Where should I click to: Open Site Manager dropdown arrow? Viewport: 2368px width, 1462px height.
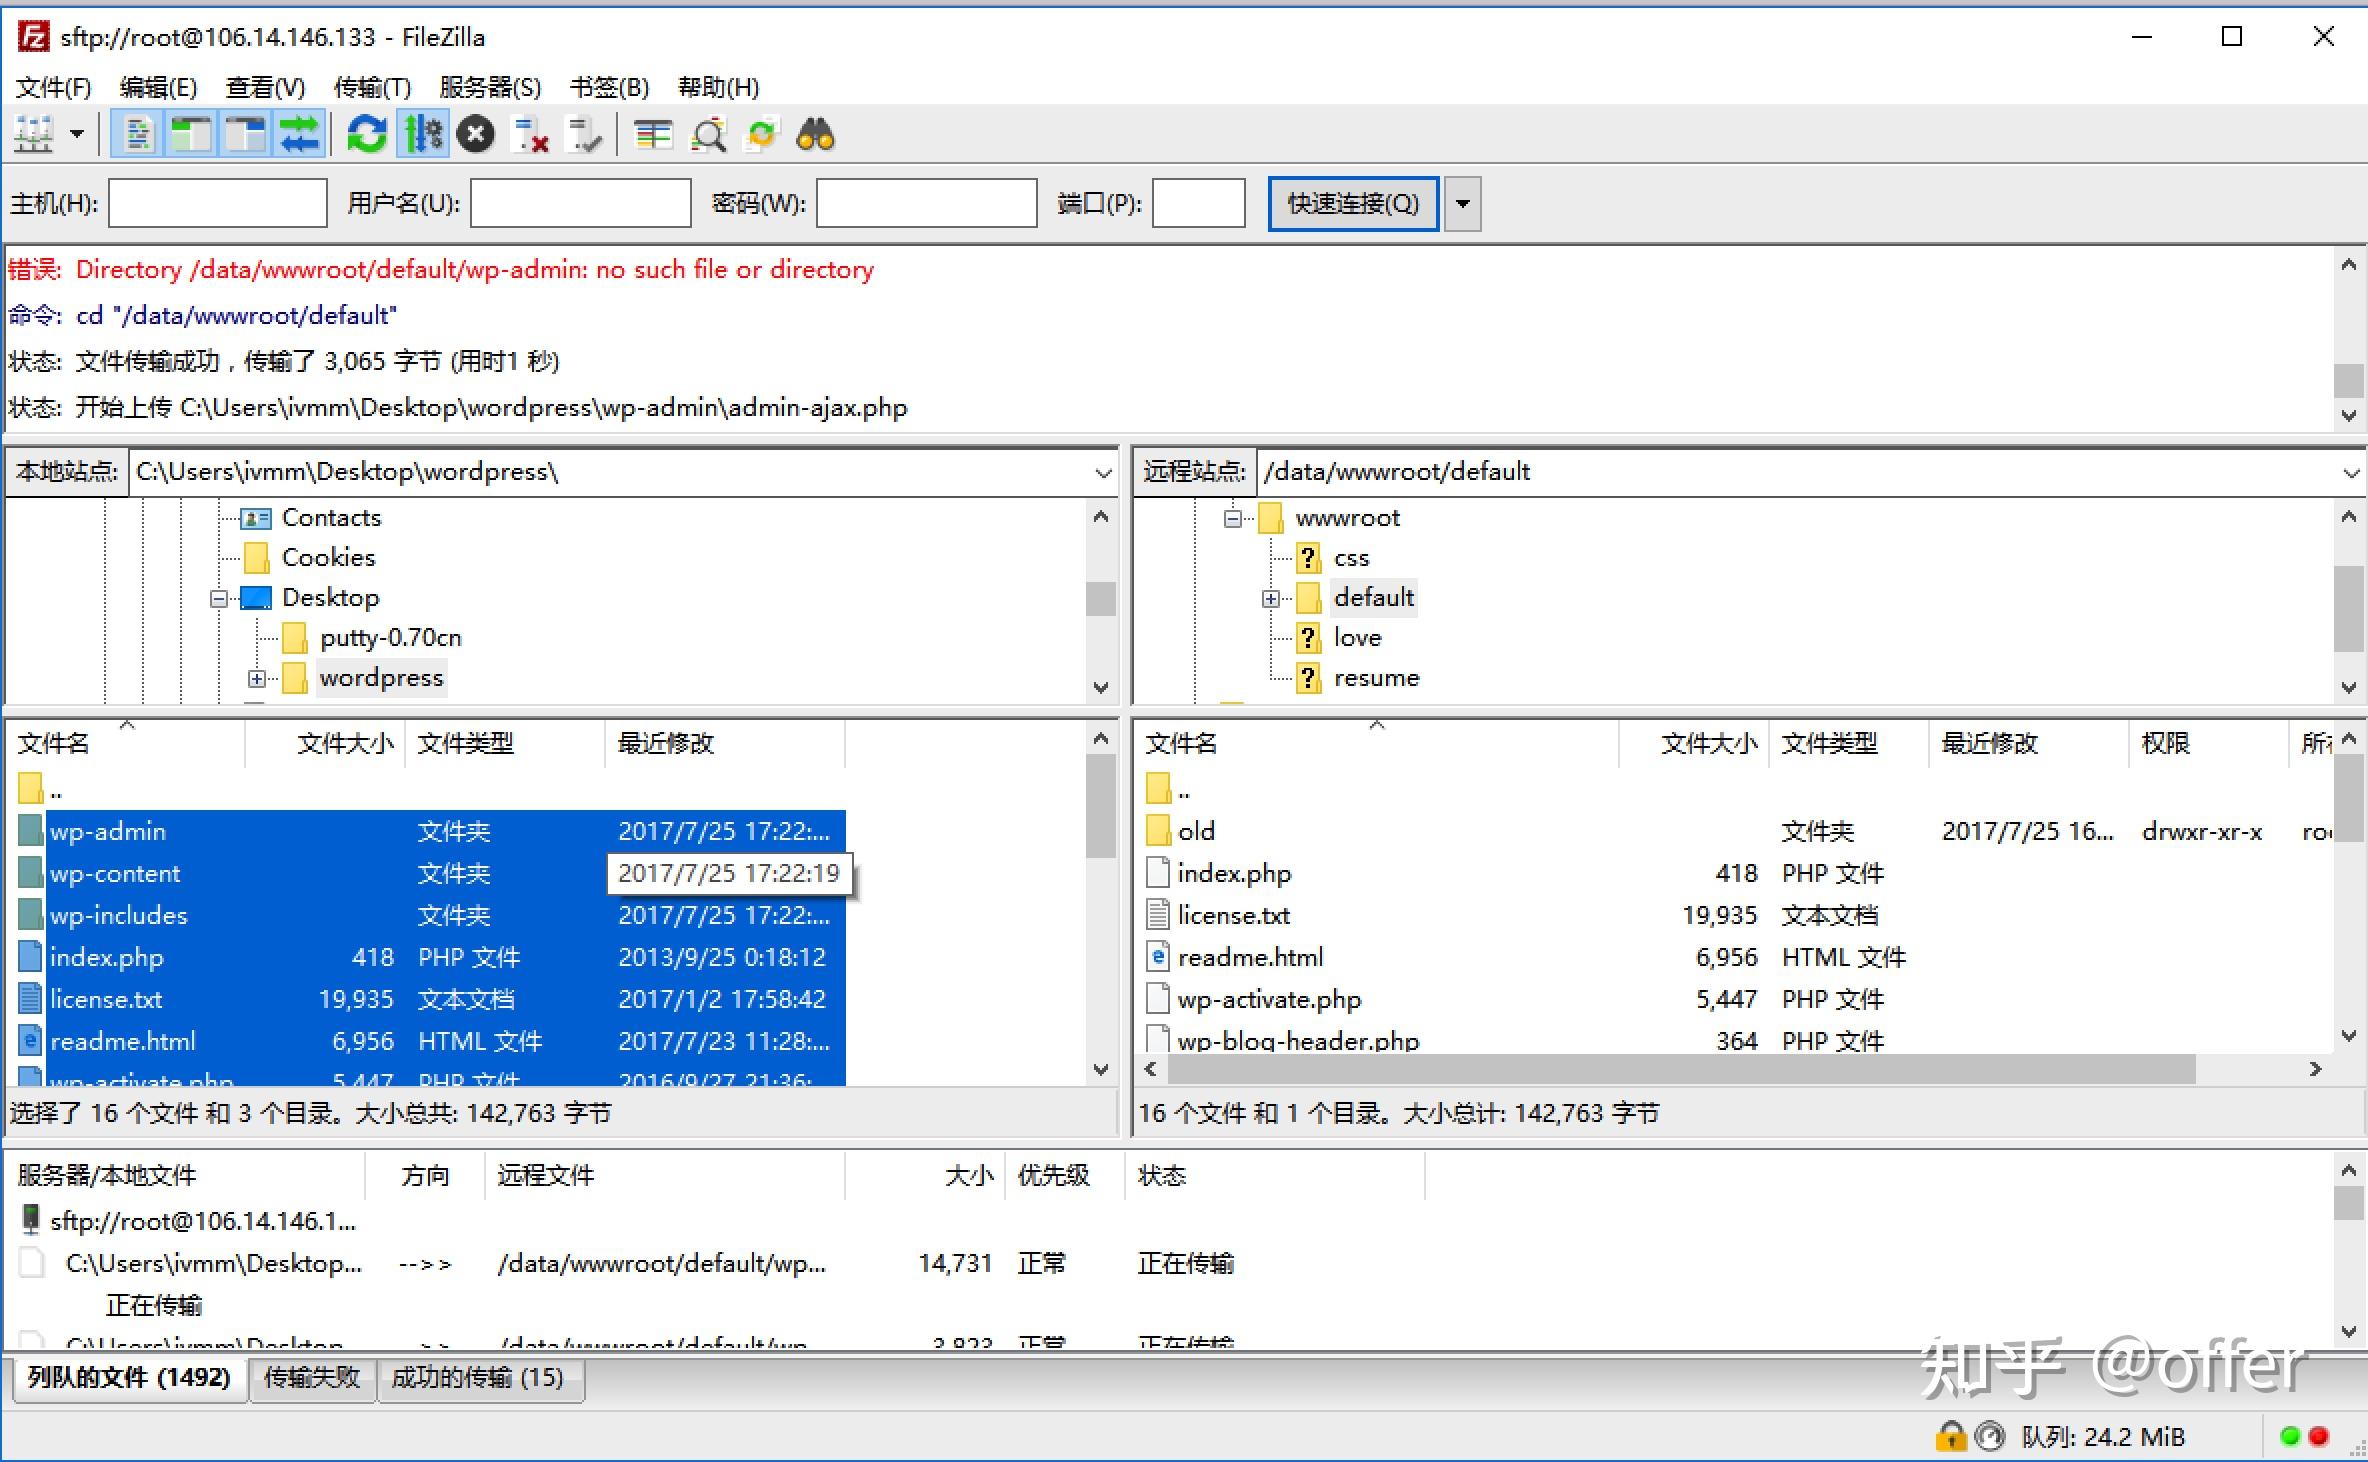click(x=77, y=134)
